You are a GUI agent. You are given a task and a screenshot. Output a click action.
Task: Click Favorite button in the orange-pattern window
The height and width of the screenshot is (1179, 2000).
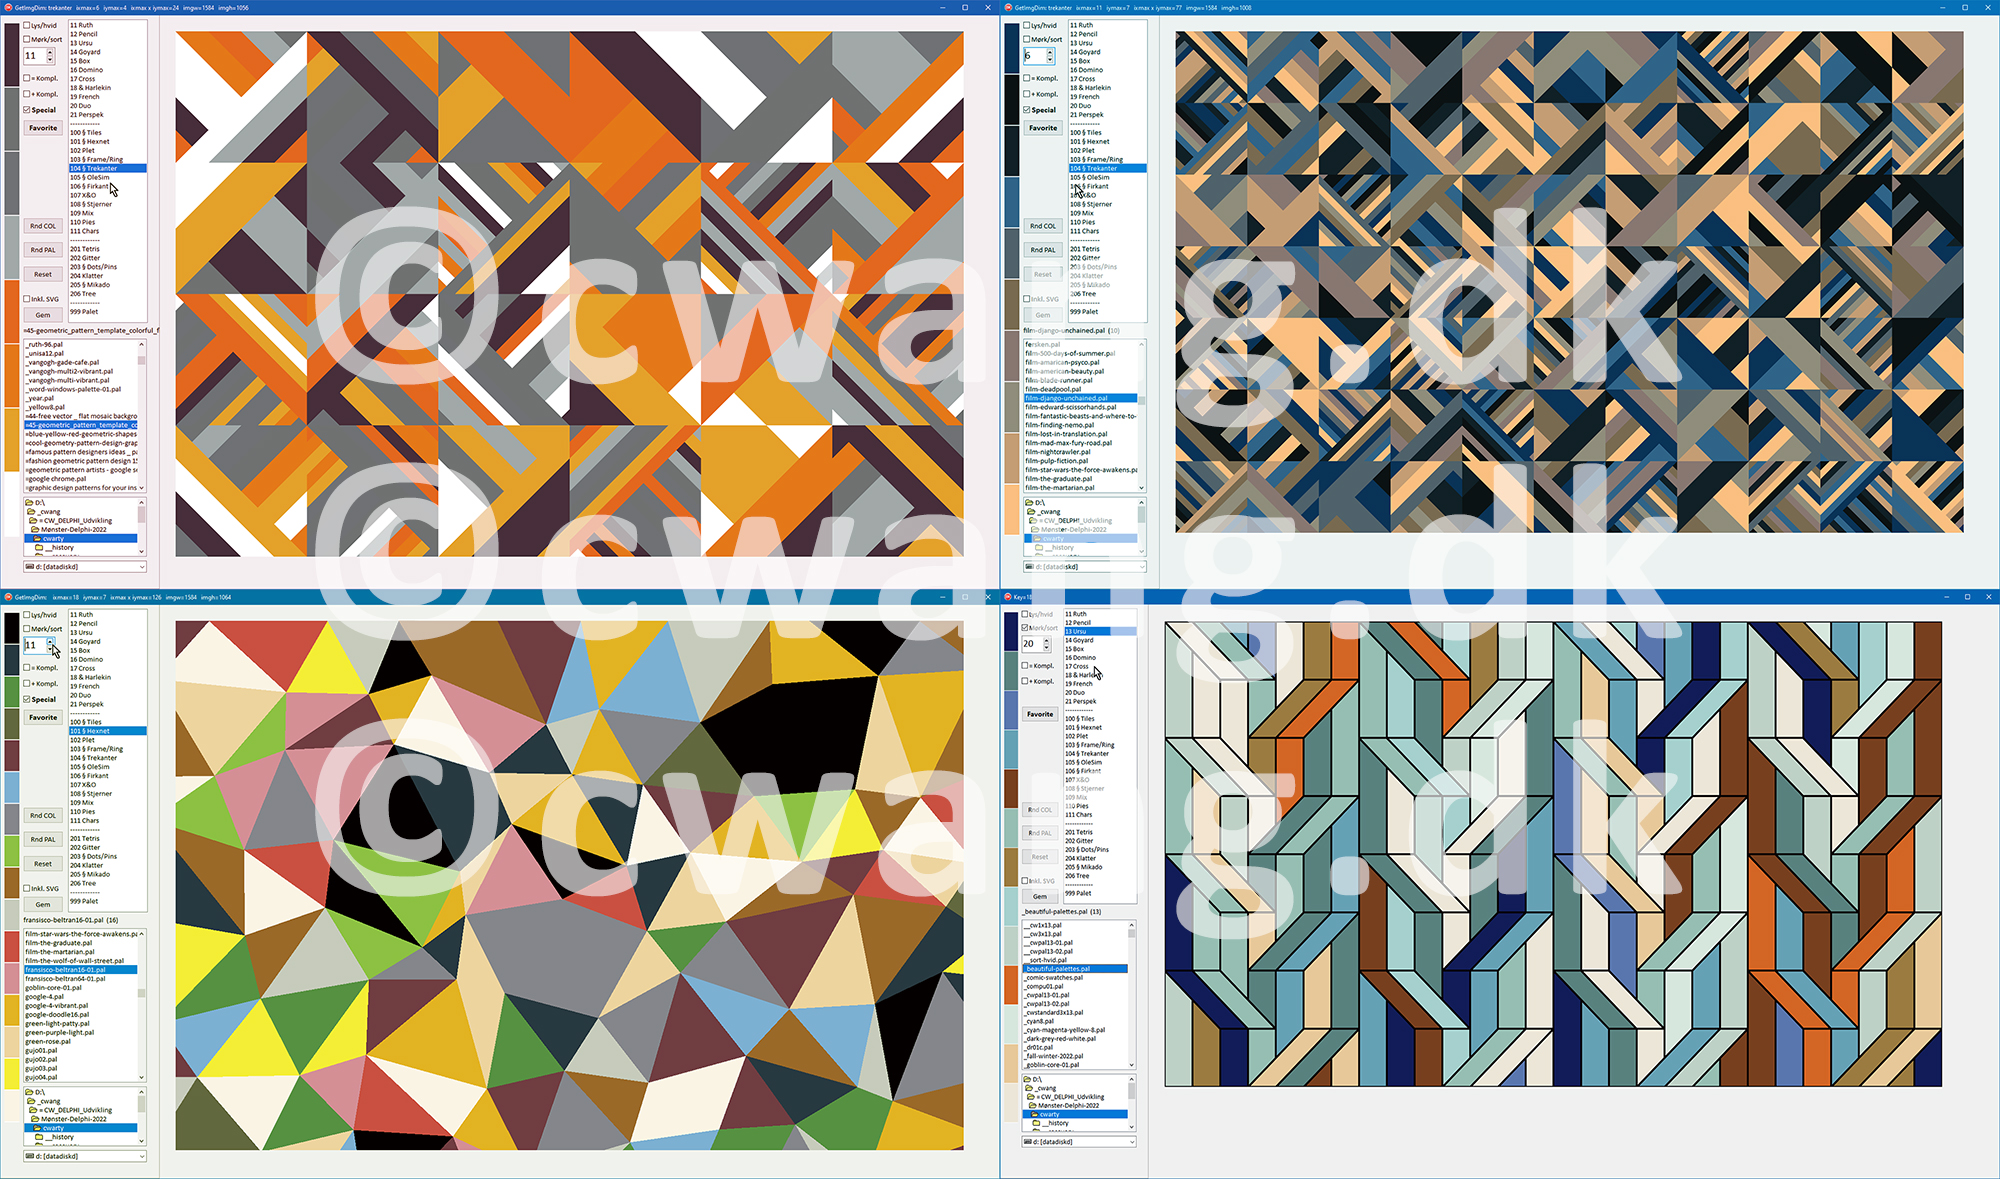click(x=43, y=128)
